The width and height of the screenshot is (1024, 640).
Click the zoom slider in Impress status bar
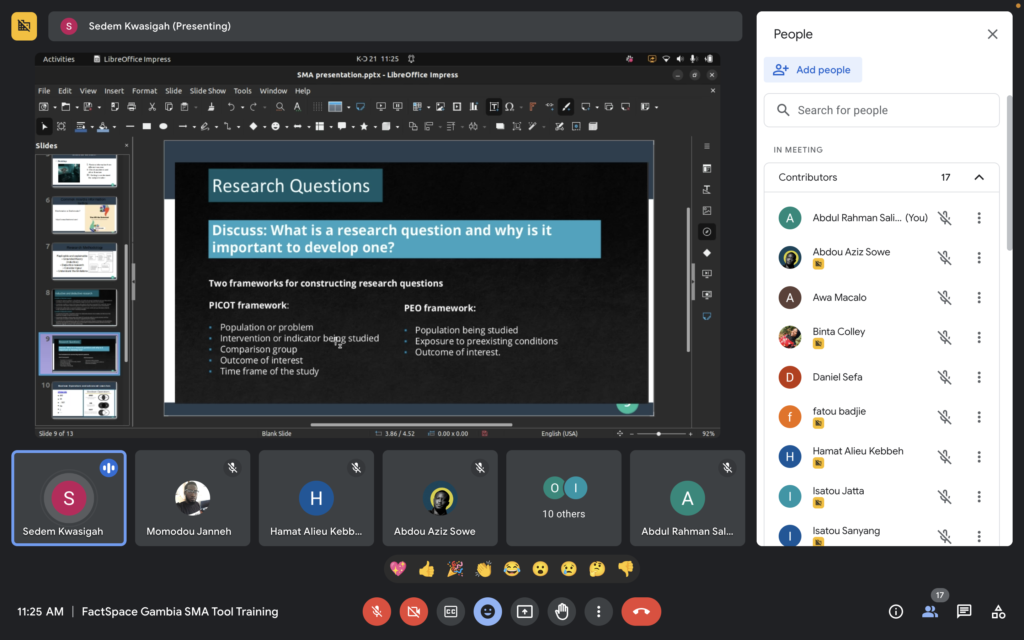coord(661,434)
